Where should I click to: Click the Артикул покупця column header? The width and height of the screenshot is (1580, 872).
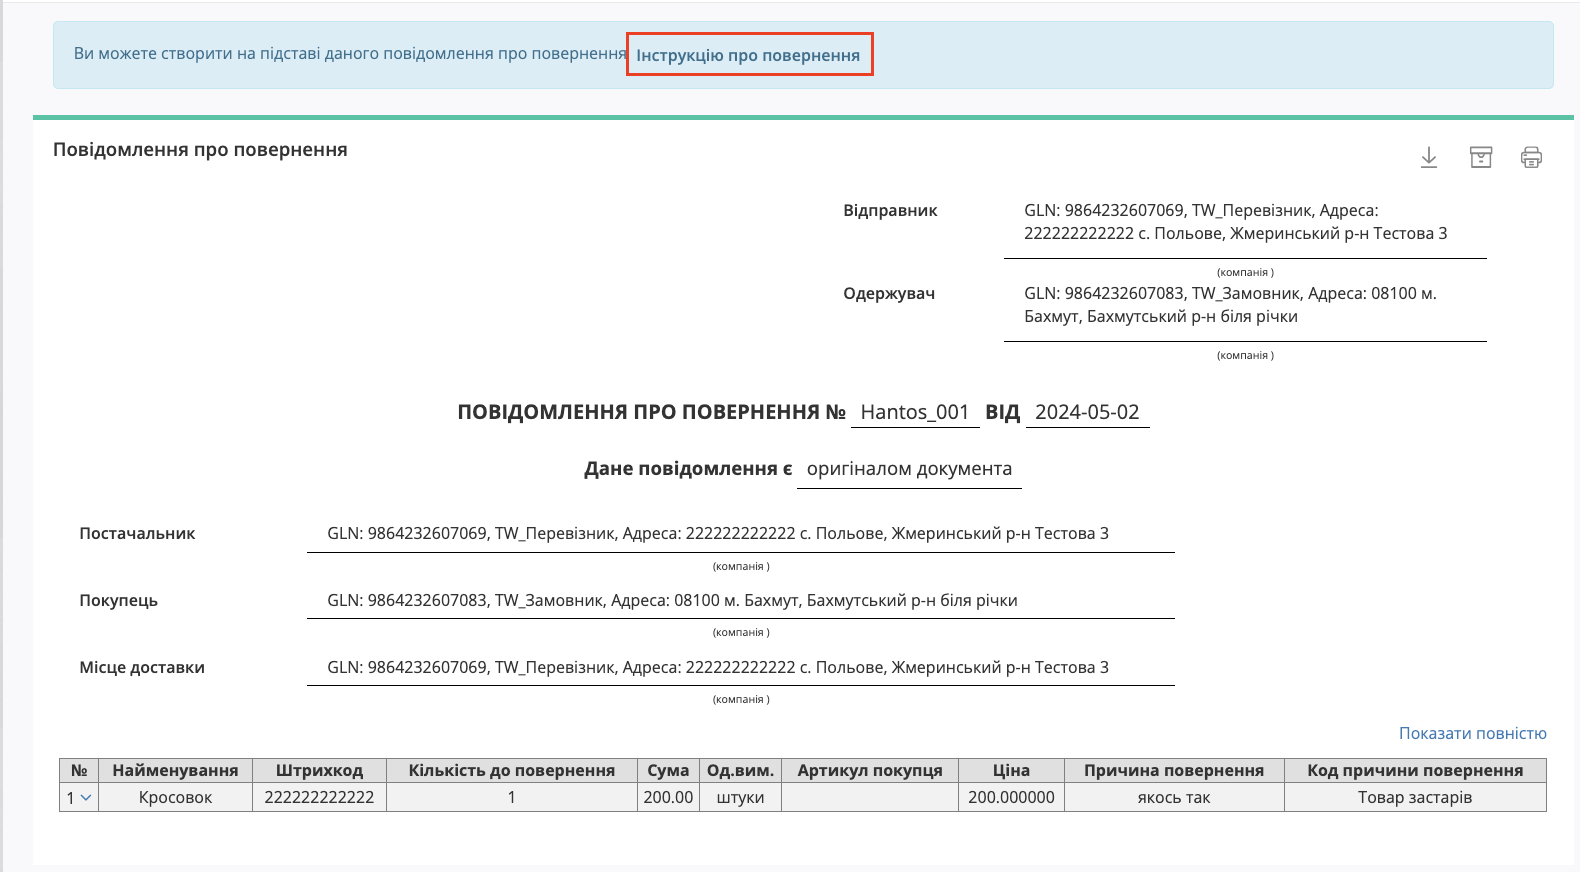(870, 770)
